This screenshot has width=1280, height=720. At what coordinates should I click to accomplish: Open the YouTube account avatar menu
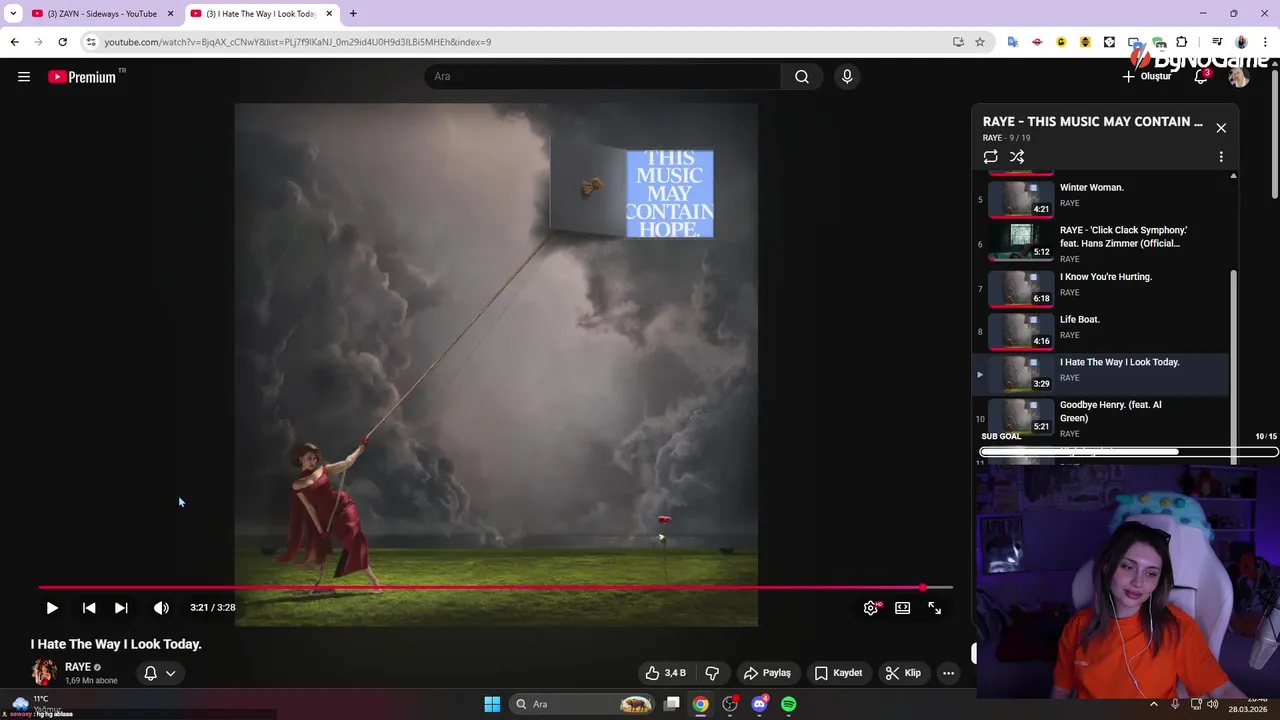[x=1239, y=77]
